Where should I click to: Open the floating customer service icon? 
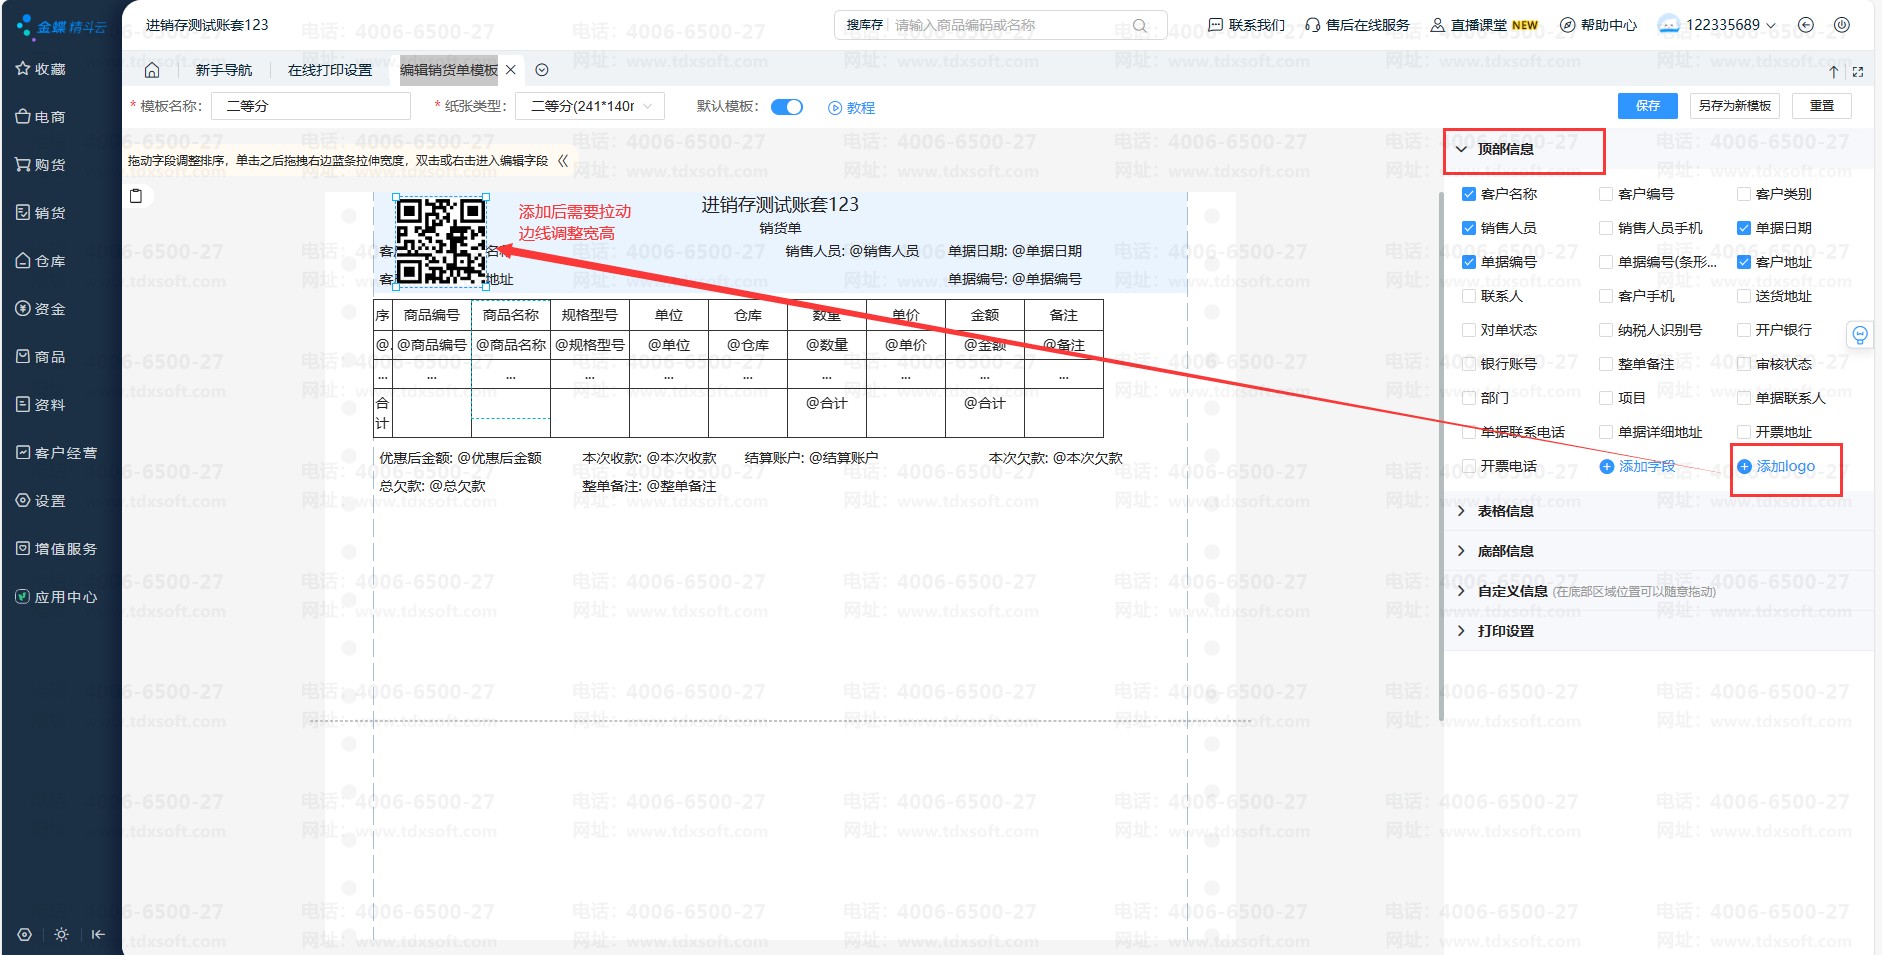click(x=1859, y=335)
